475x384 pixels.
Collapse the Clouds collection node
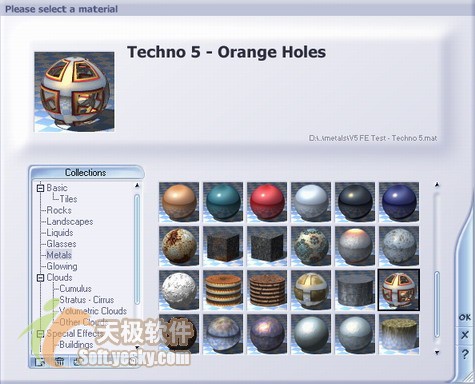[x=40, y=278]
